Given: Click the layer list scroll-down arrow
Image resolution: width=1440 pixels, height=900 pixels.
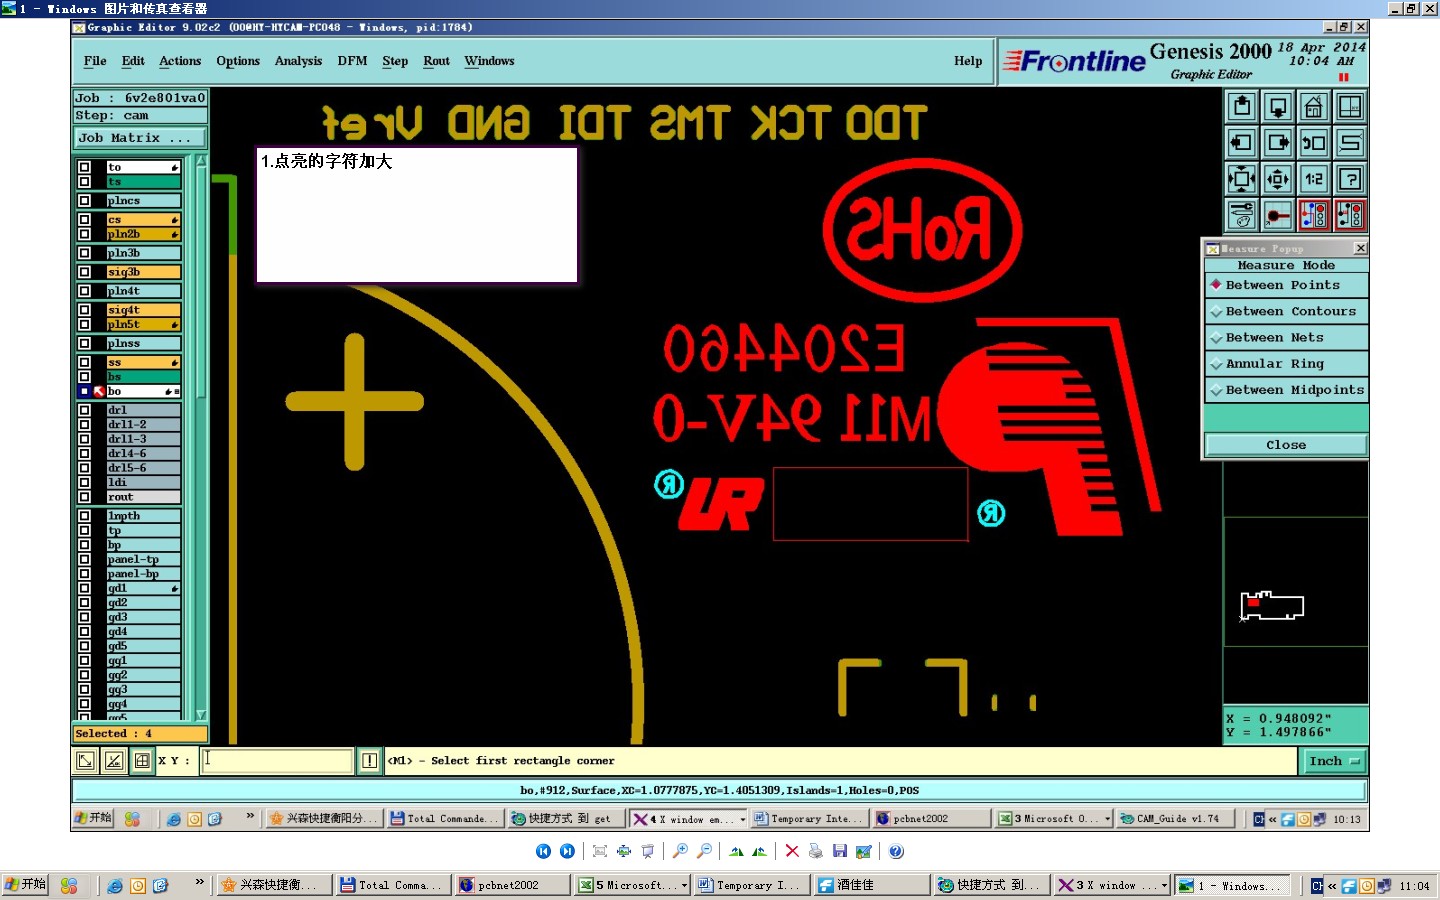Looking at the screenshot, I should (x=201, y=714).
